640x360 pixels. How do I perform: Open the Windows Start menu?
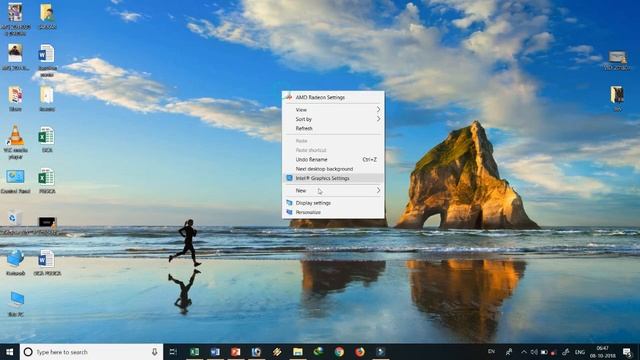point(10,352)
